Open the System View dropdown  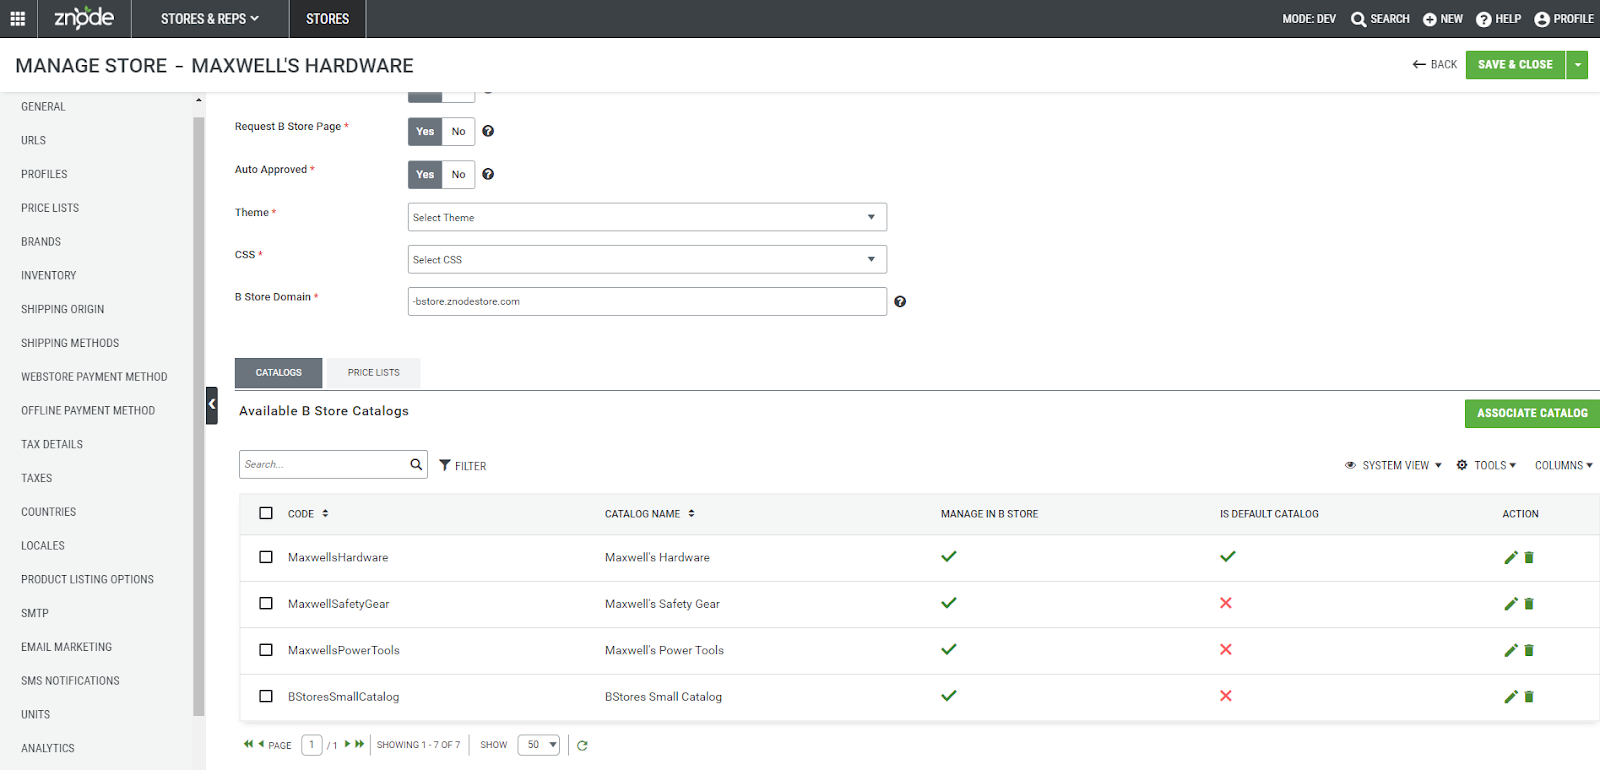(1393, 466)
